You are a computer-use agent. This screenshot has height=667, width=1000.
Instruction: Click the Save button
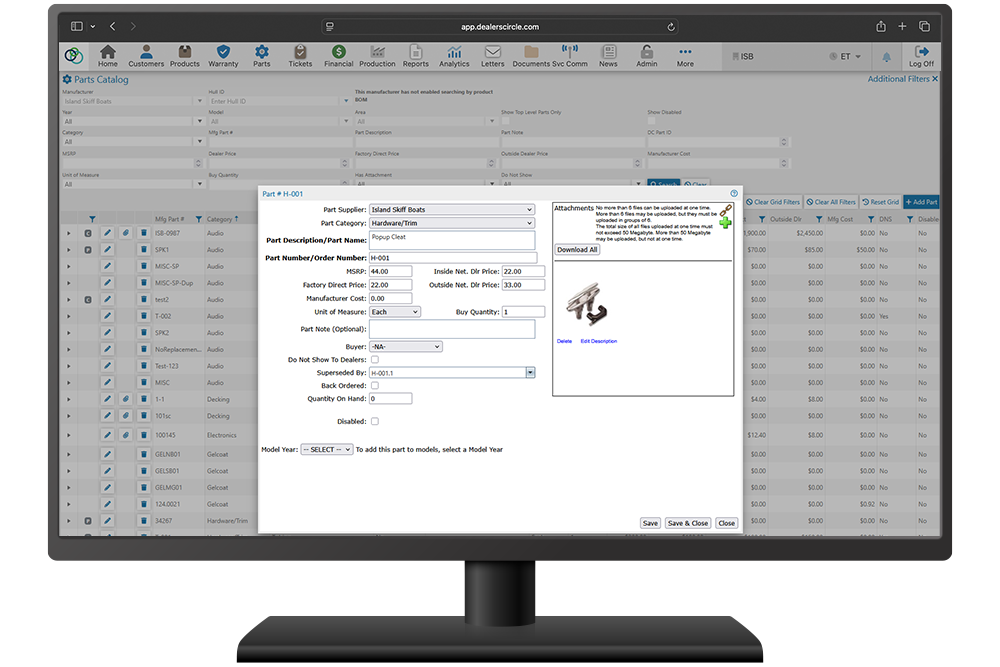click(x=650, y=524)
